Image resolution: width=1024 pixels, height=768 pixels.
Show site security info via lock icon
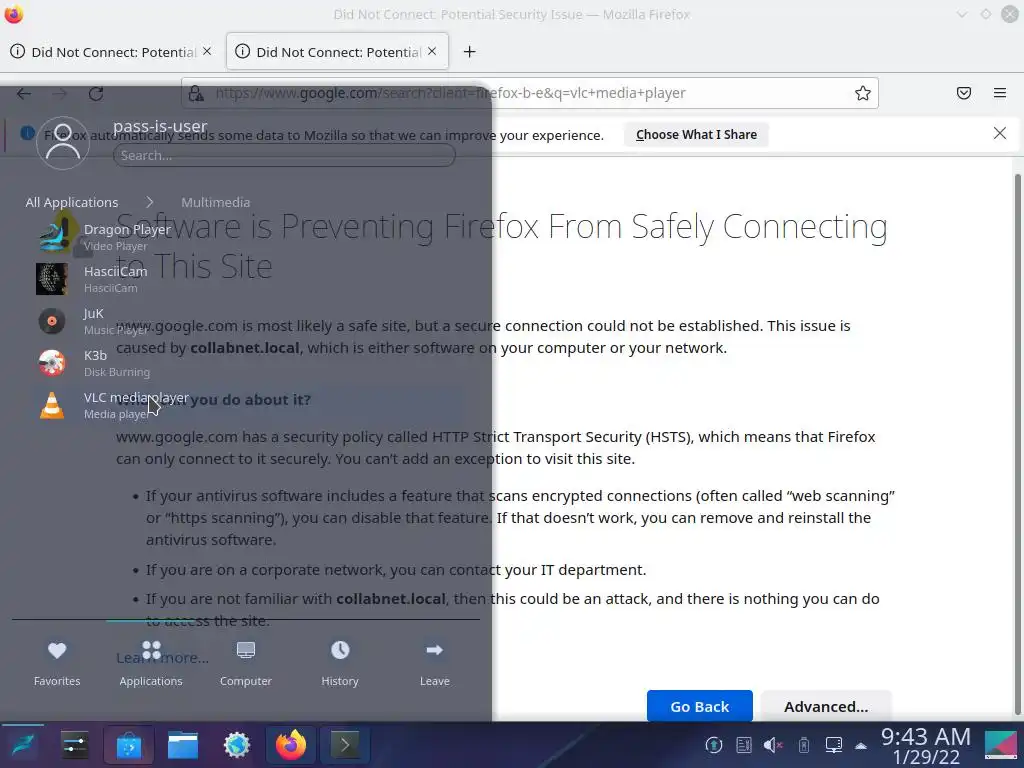coord(196,93)
